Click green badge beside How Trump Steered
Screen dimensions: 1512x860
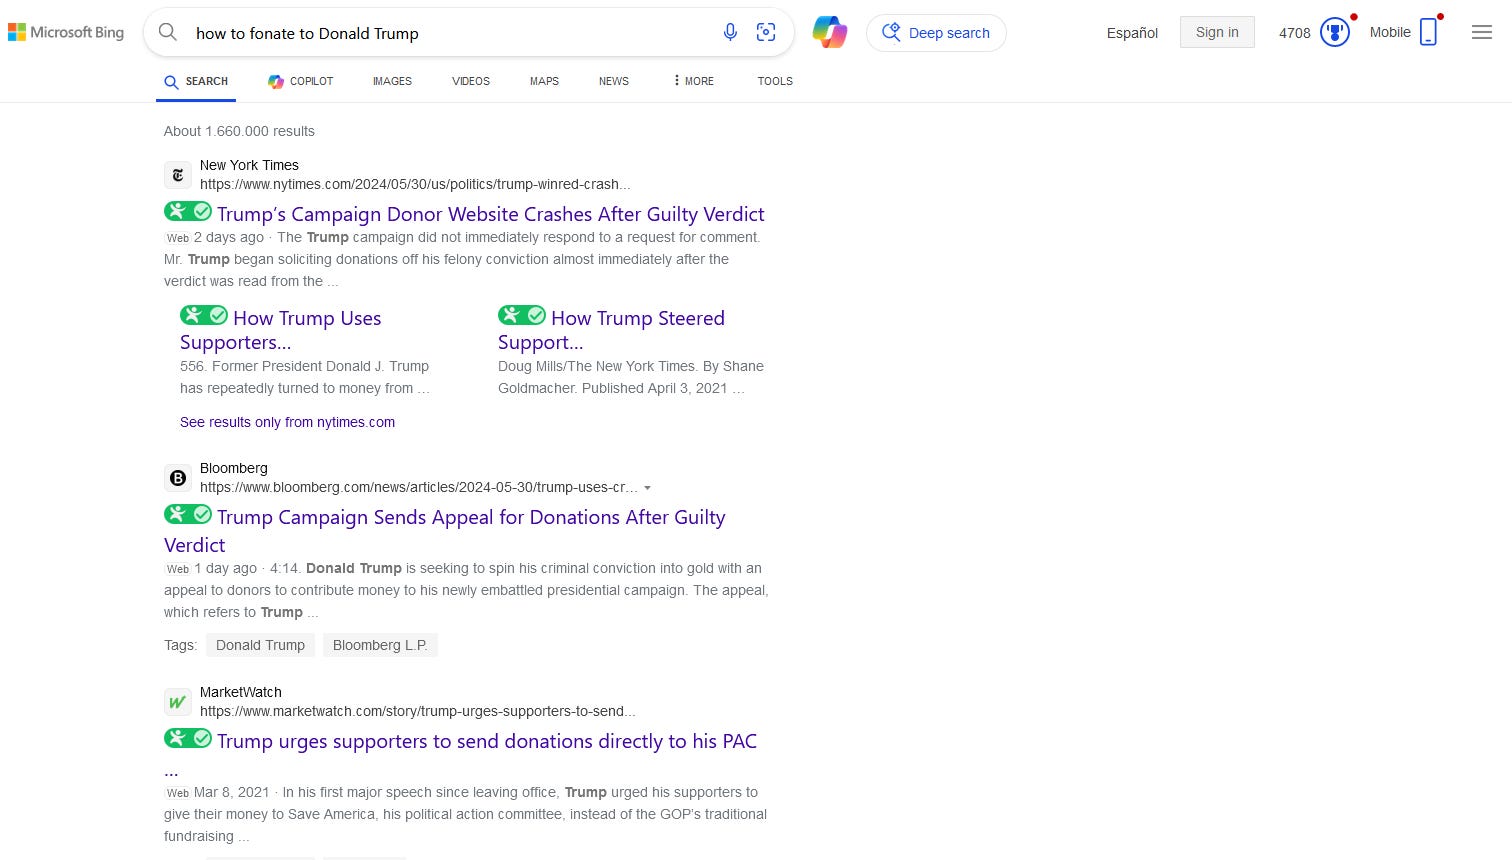[x=522, y=315]
